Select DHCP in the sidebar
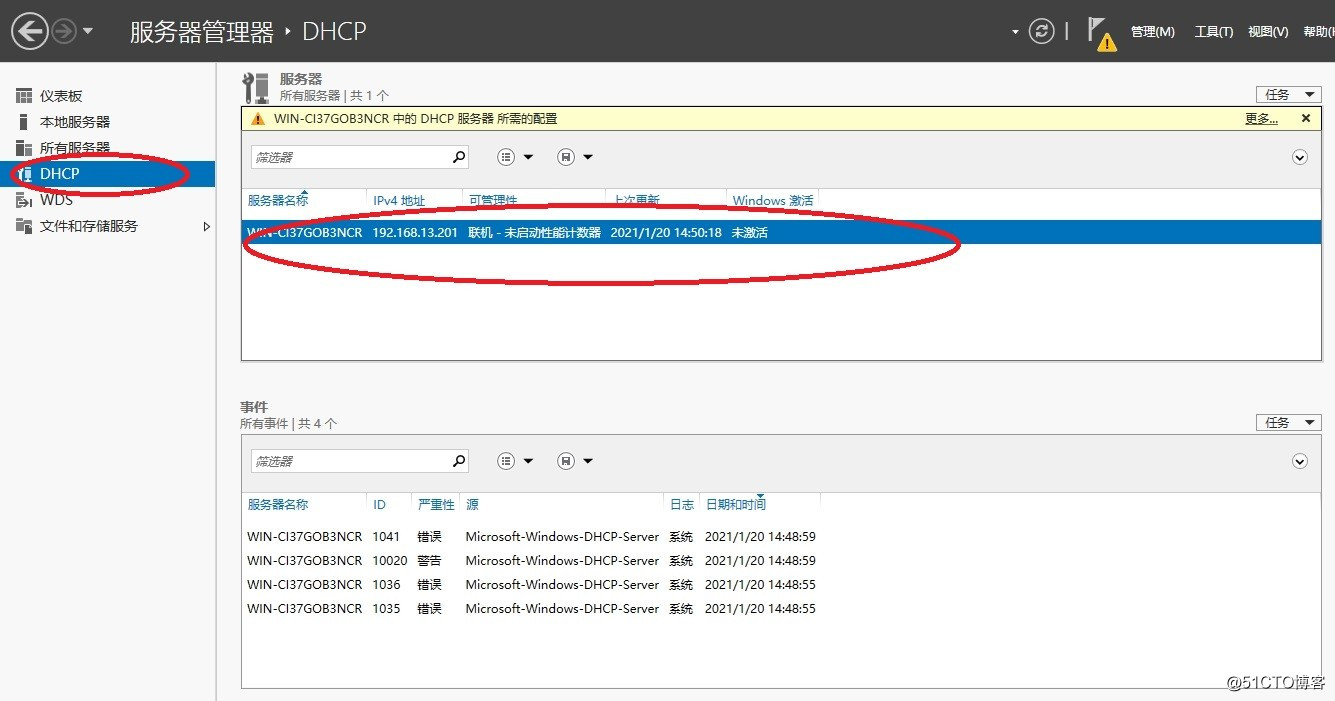1335x701 pixels. click(x=107, y=174)
